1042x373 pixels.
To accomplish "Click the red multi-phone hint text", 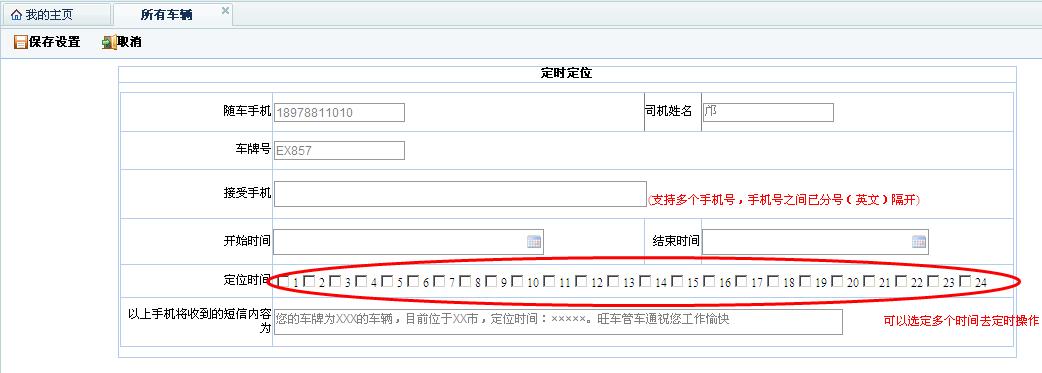I will coord(785,200).
